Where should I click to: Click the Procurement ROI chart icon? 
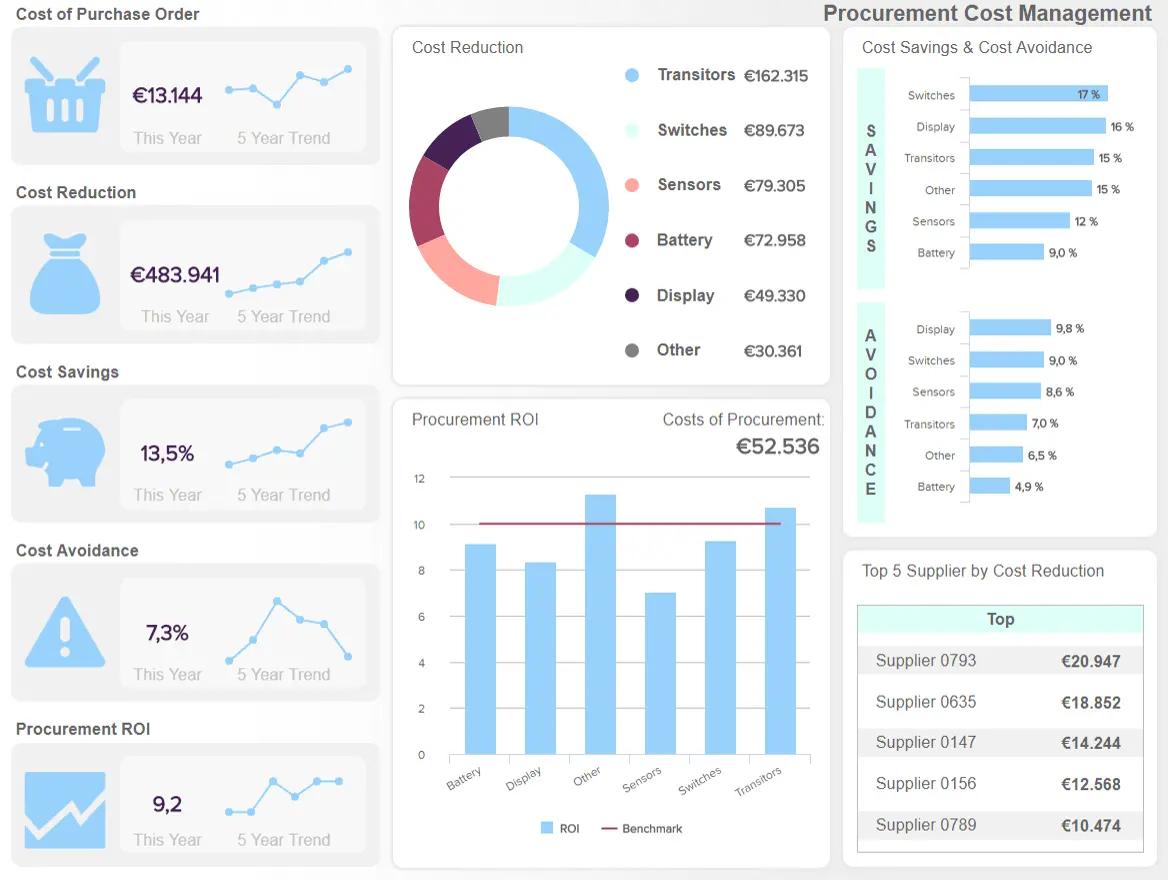(65, 810)
